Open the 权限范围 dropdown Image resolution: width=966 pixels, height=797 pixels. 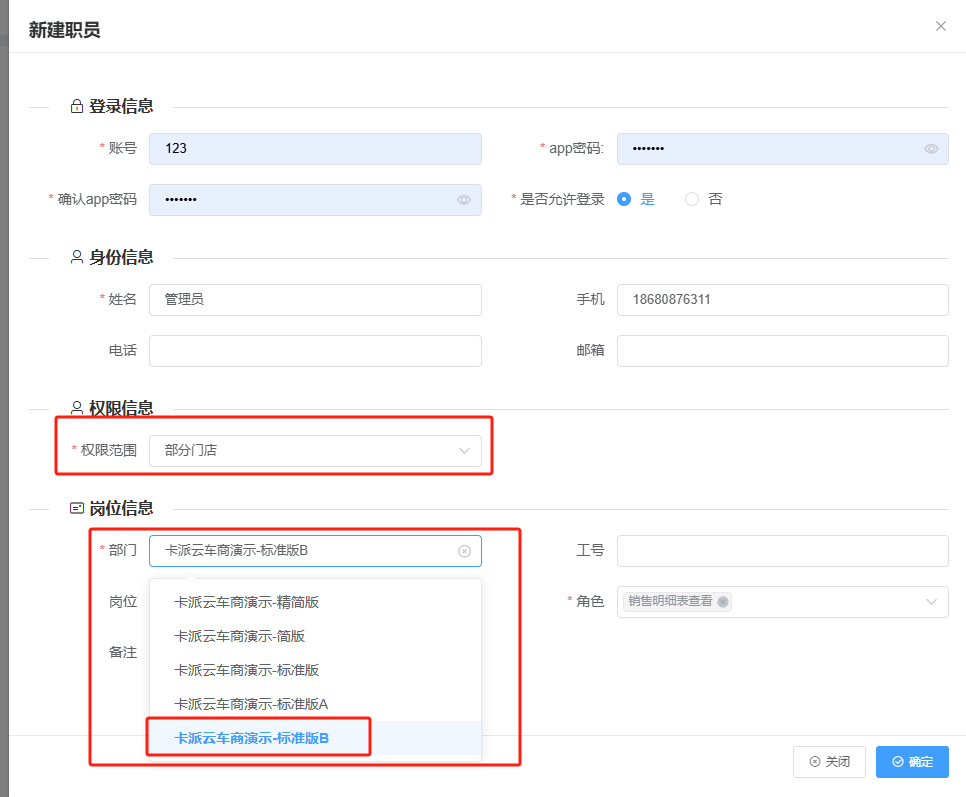(x=315, y=451)
